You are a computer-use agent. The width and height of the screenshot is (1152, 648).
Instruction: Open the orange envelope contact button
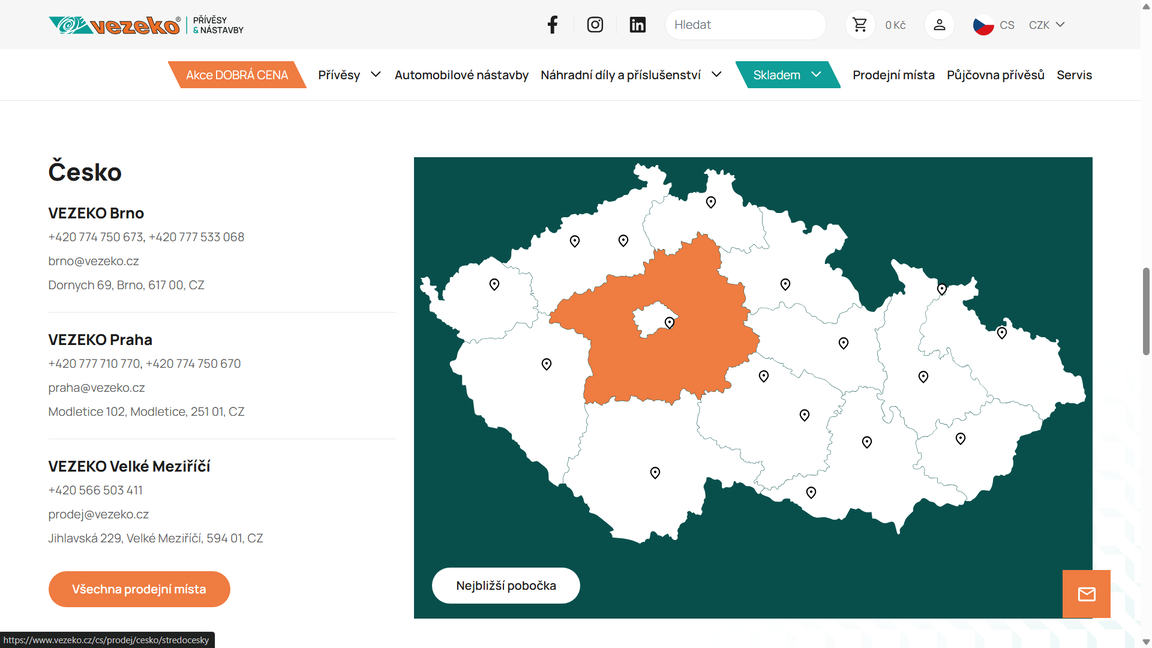(x=1086, y=594)
